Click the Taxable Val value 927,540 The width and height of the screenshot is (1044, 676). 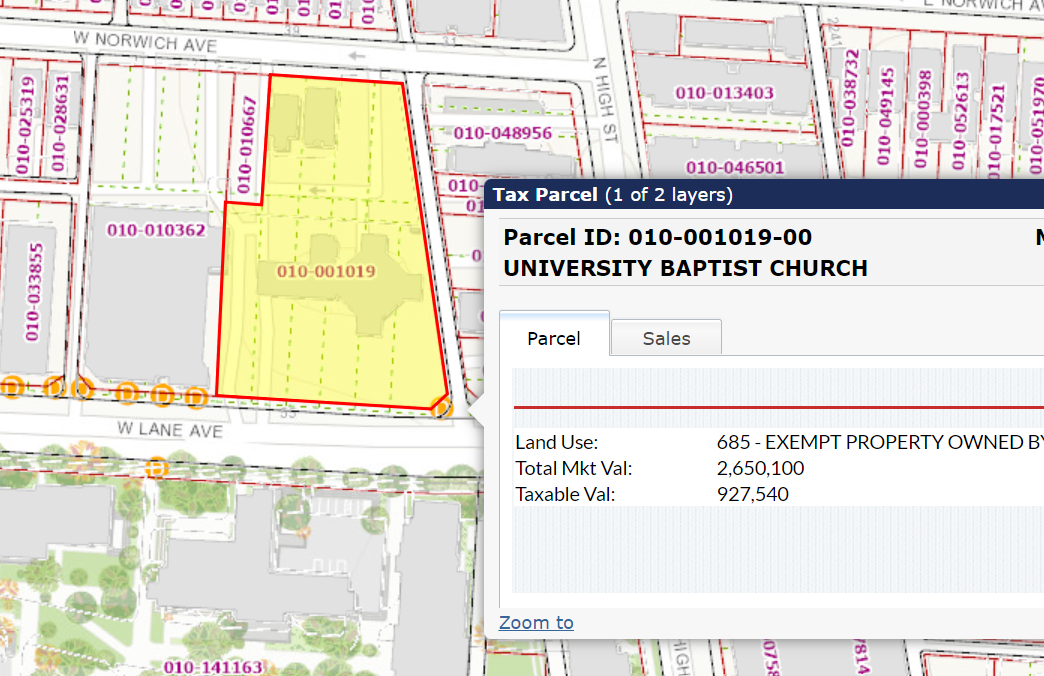(752, 494)
